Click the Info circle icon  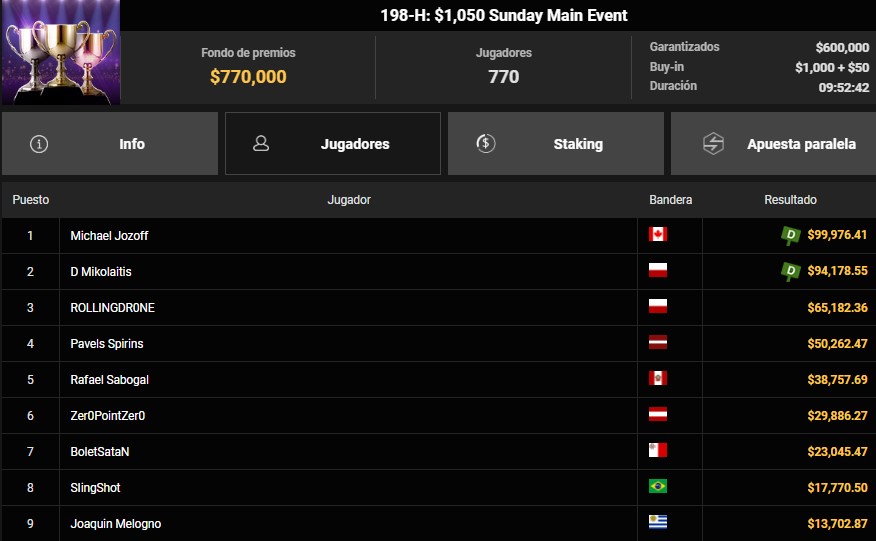(39, 144)
